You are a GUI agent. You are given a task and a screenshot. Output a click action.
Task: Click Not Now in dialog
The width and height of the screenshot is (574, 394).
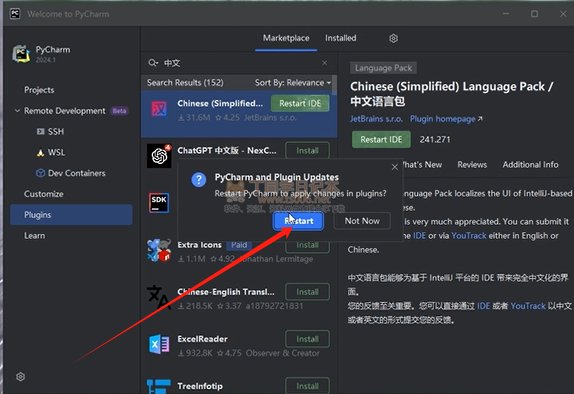362,221
